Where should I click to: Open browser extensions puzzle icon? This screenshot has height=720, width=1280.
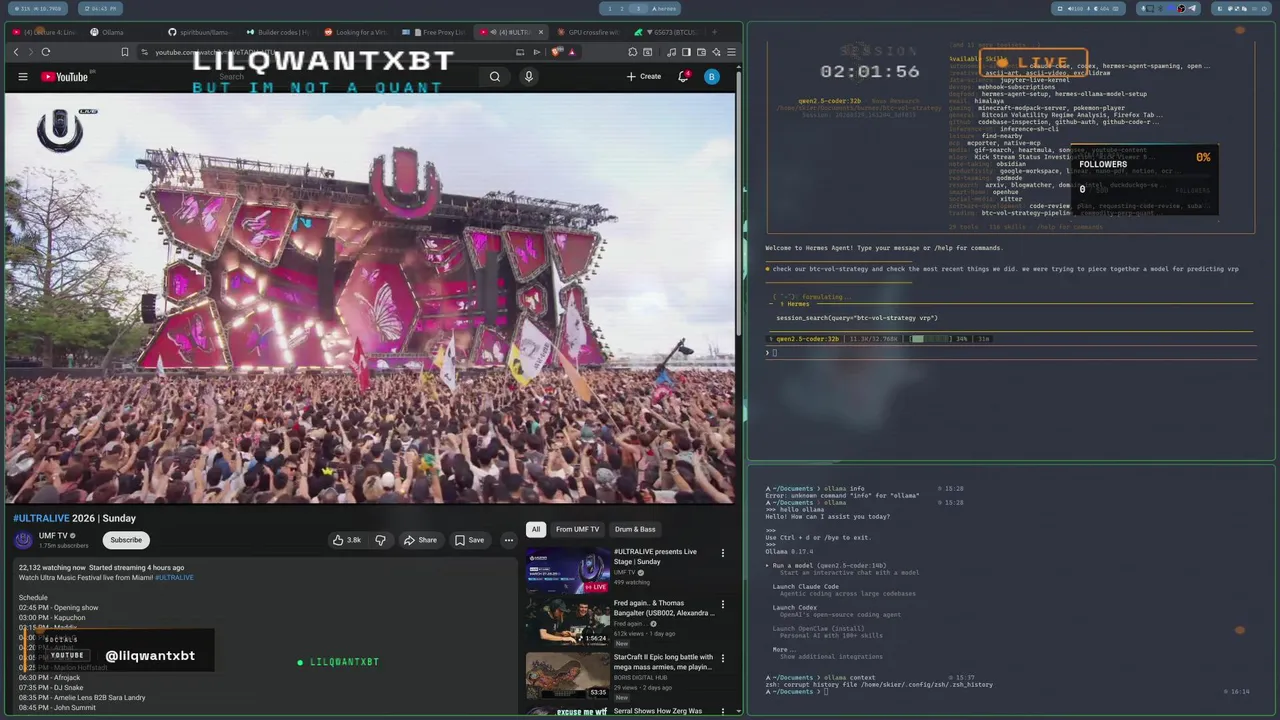[x=633, y=52]
